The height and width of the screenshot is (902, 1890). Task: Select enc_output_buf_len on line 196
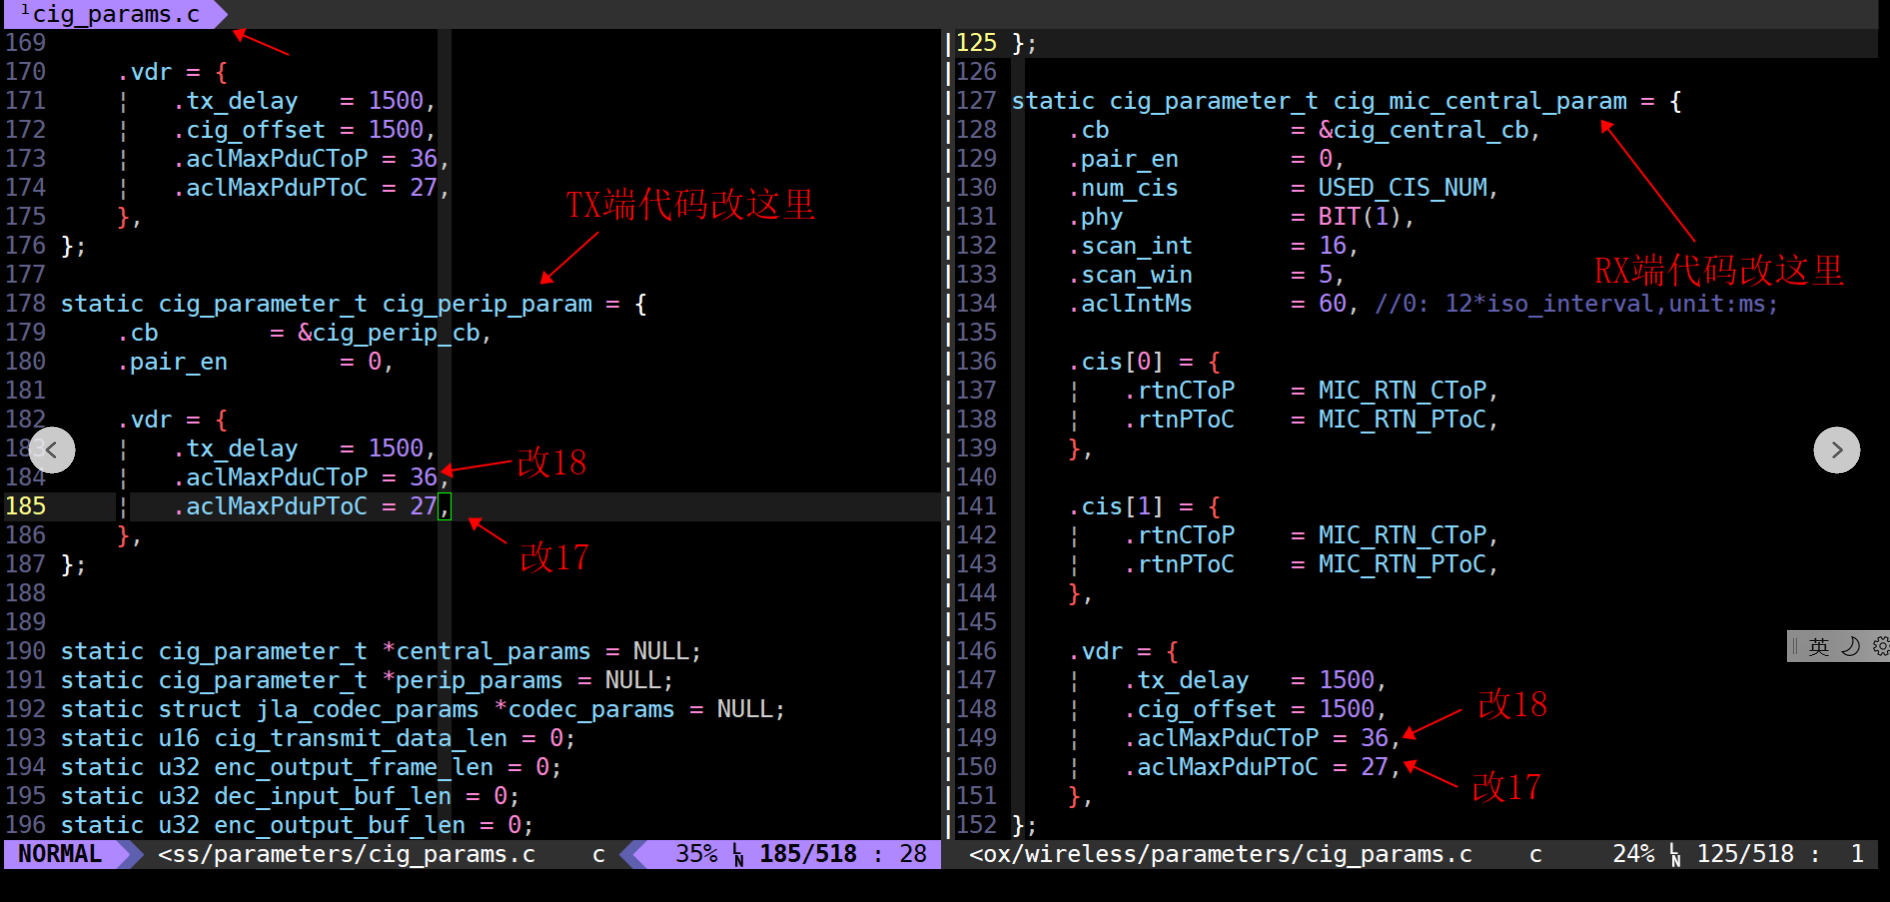[340, 826]
